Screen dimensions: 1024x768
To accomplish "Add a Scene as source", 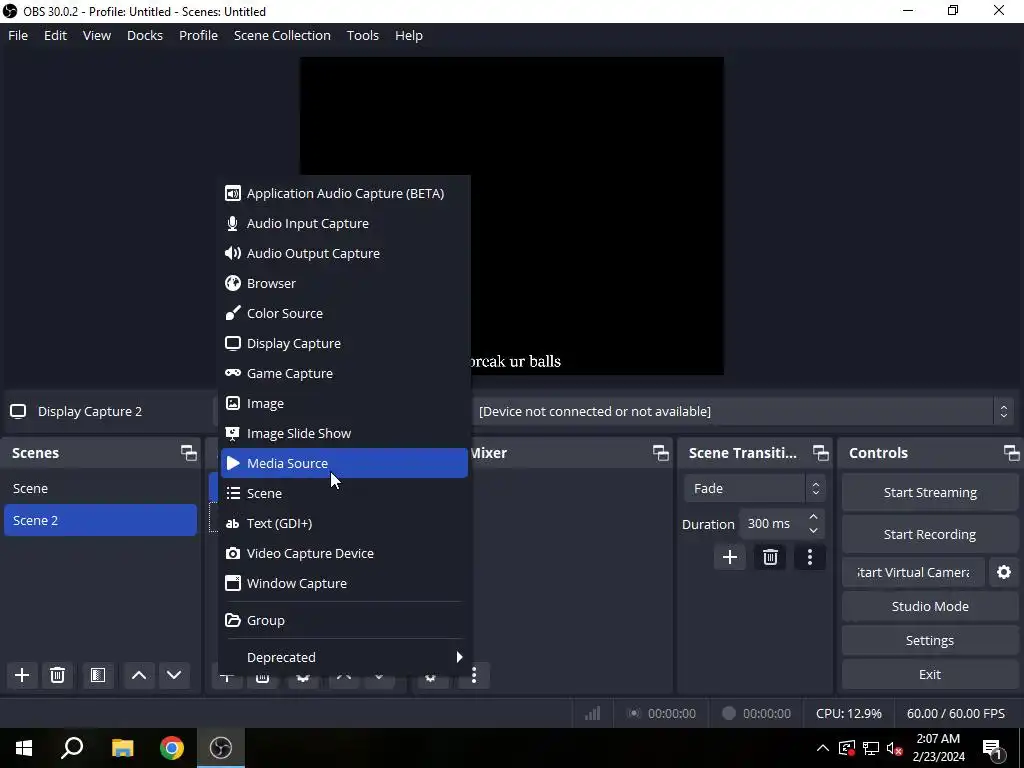I will [344, 493].
